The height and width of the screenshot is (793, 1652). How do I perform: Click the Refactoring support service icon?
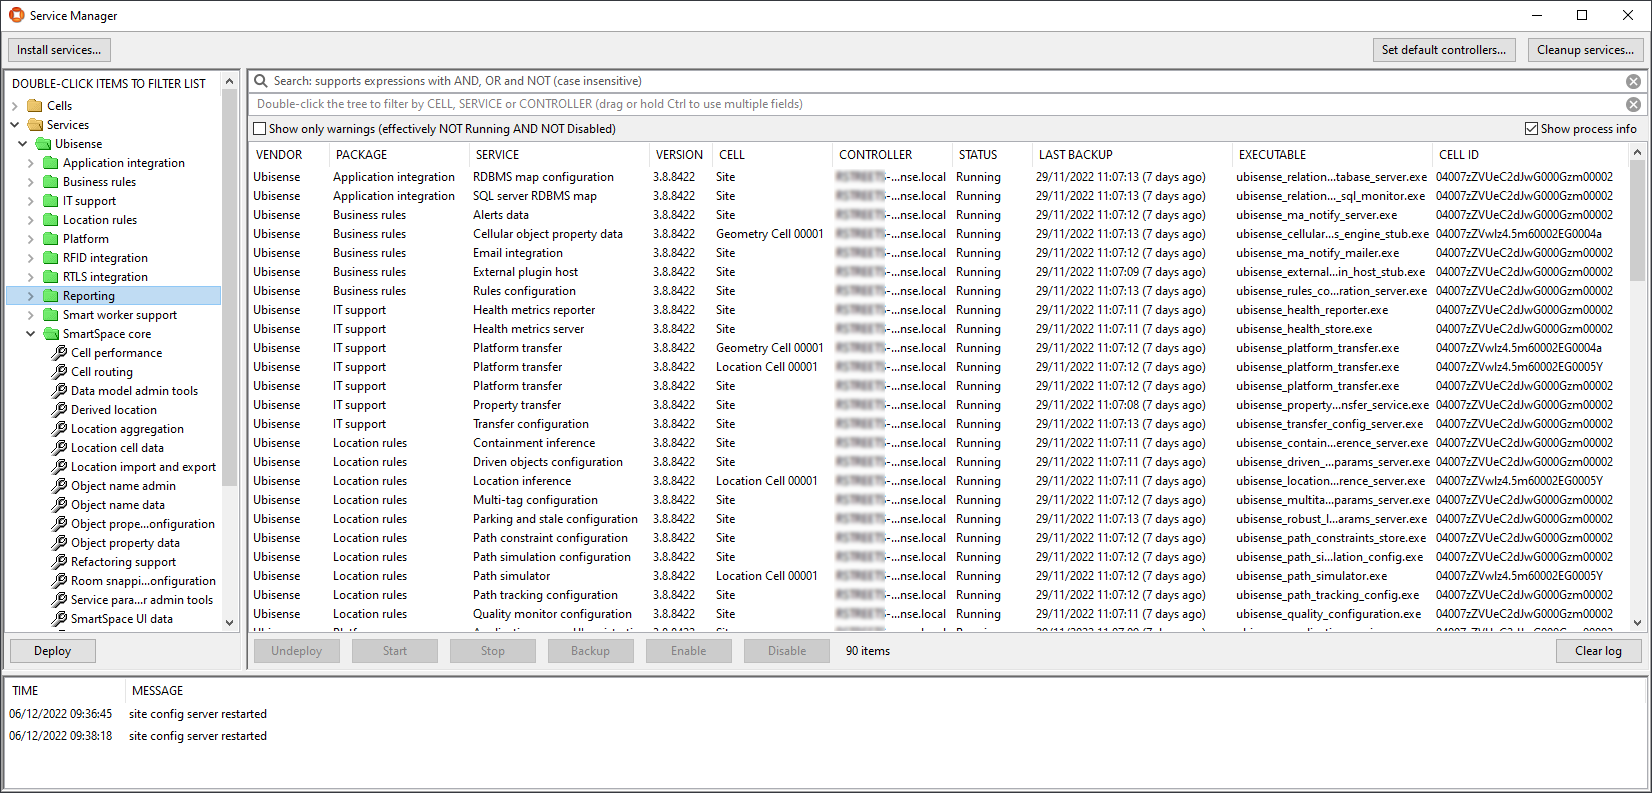pos(59,562)
